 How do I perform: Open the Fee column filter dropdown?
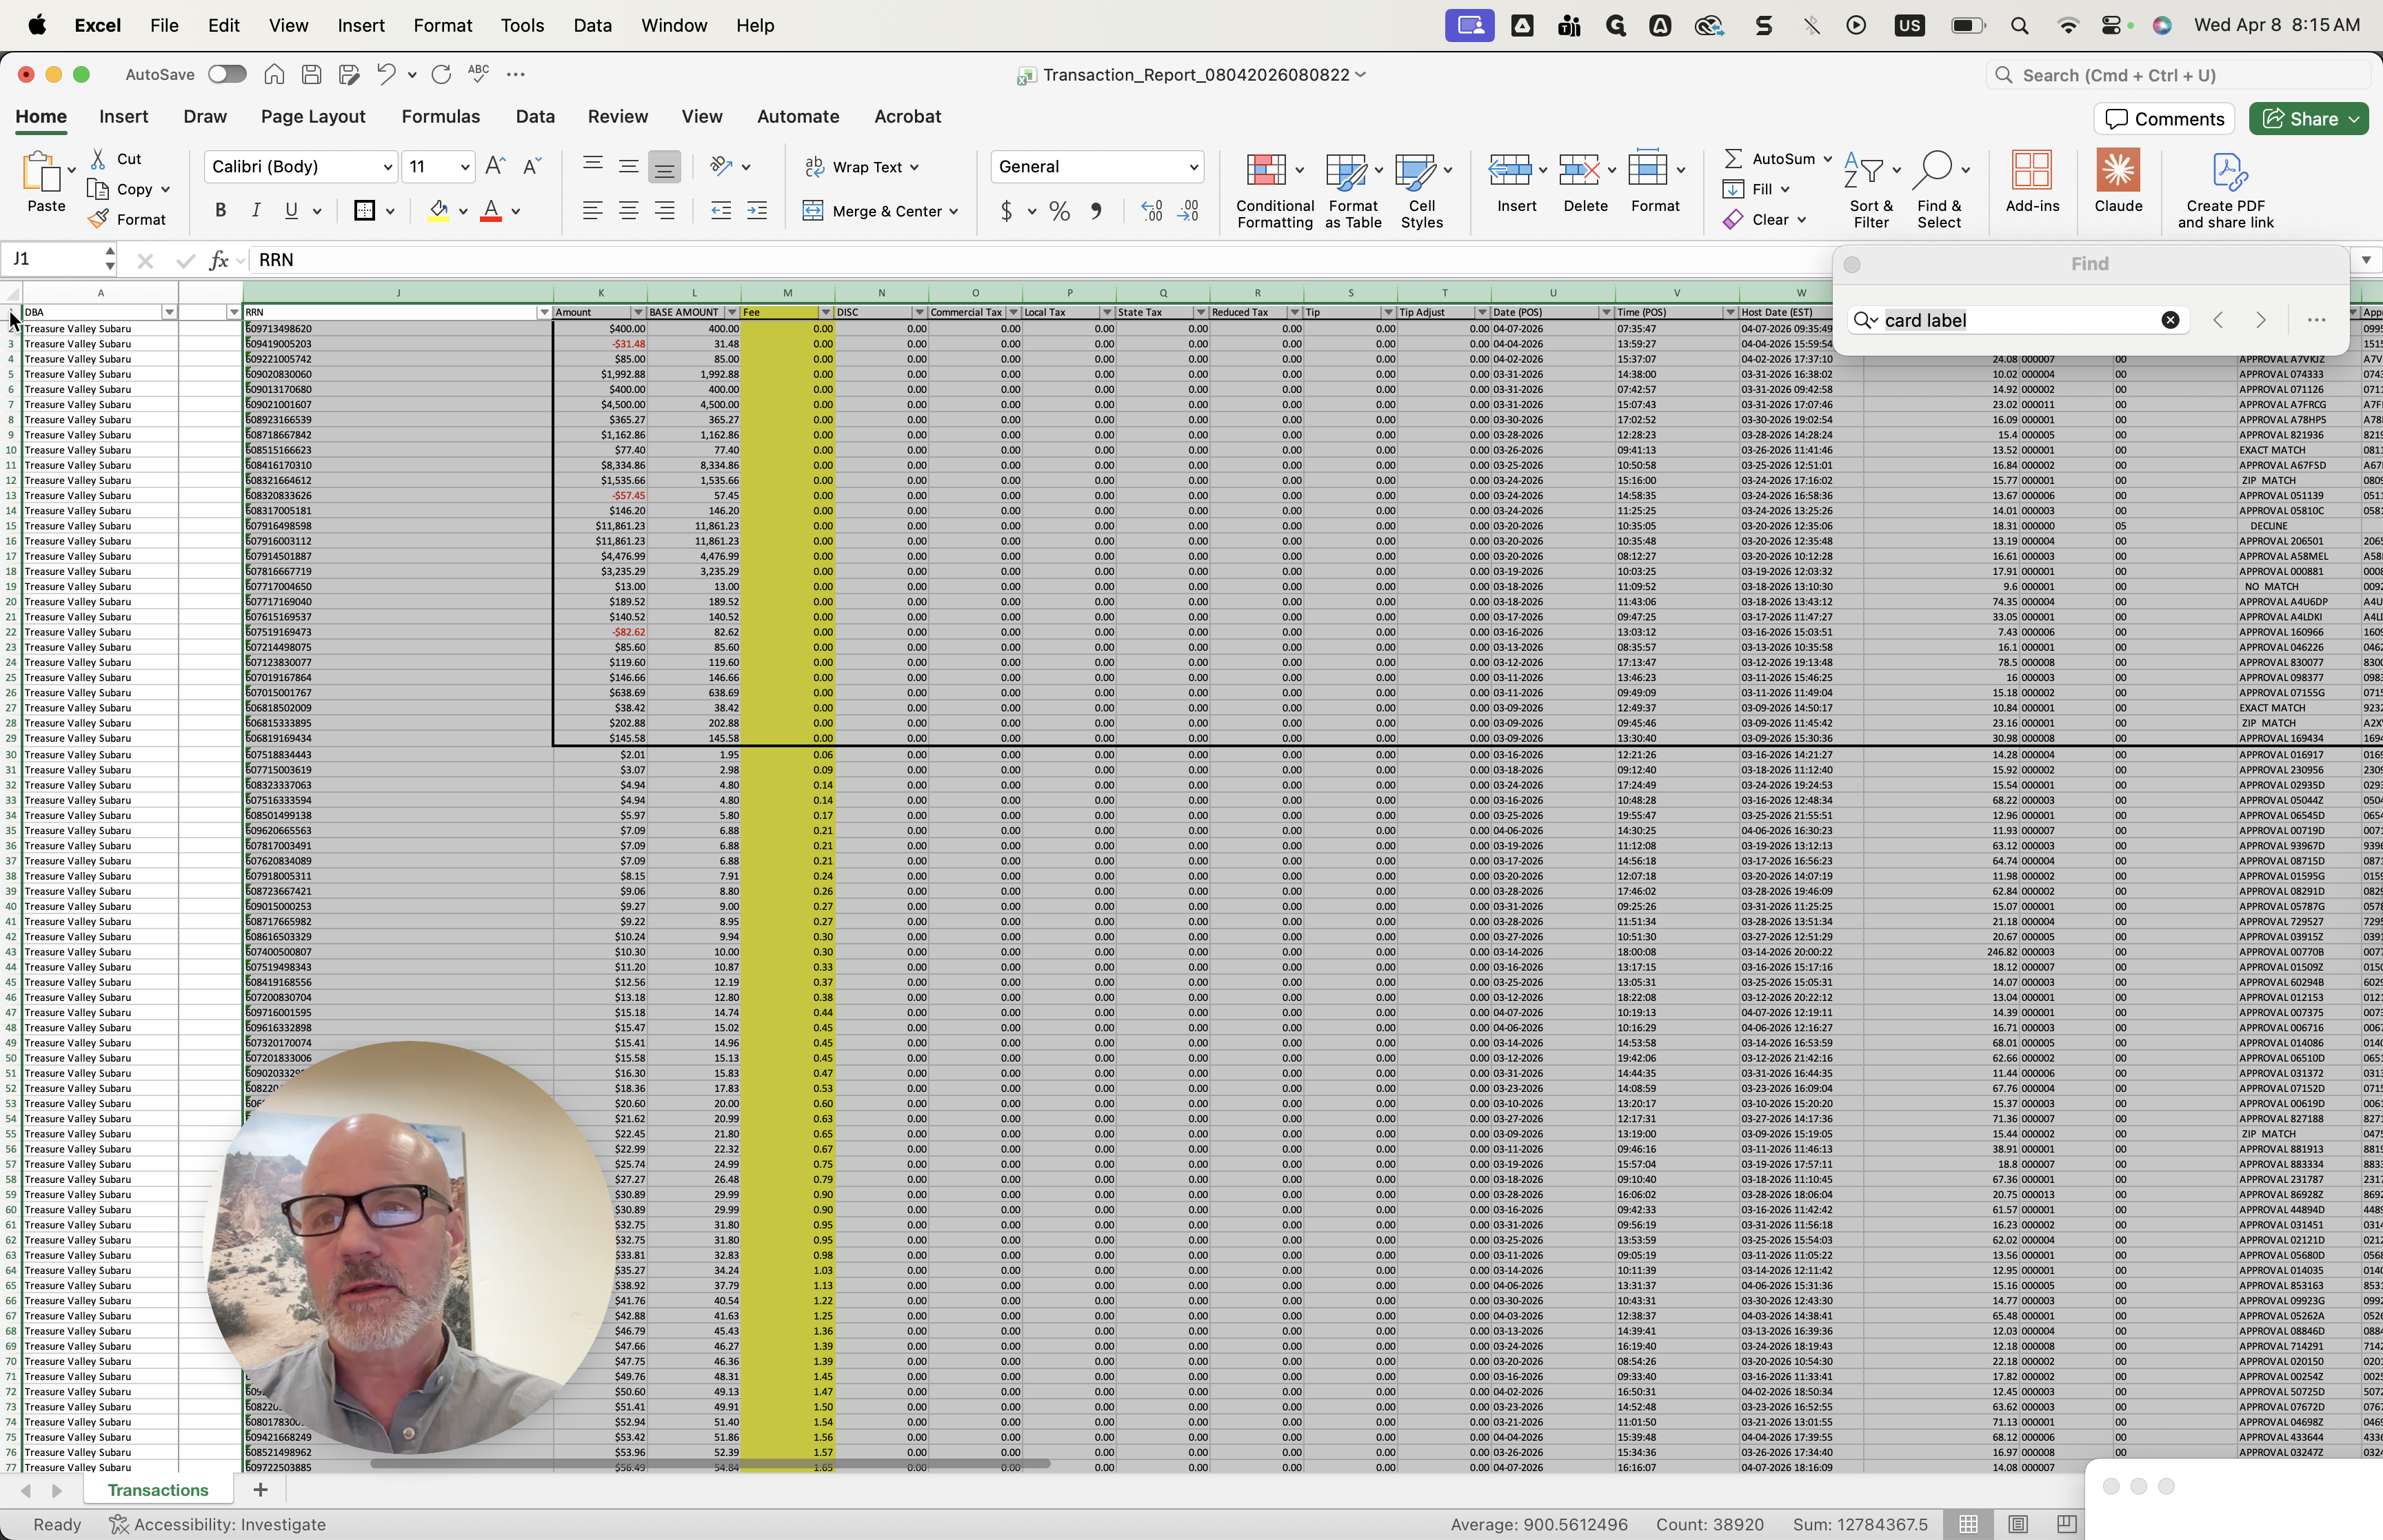pos(825,312)
